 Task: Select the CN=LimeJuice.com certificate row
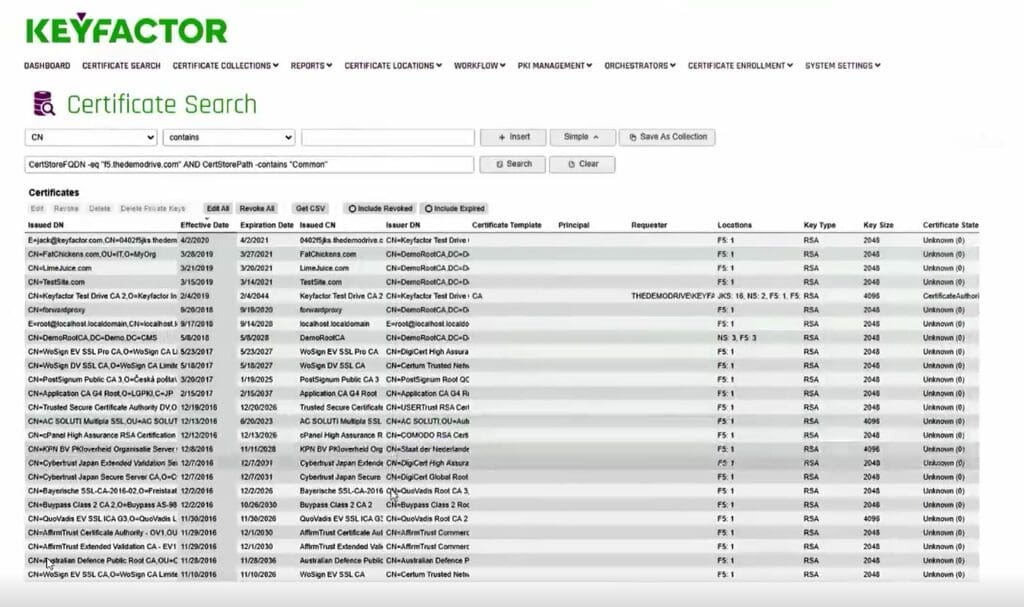tap(502, 268)
